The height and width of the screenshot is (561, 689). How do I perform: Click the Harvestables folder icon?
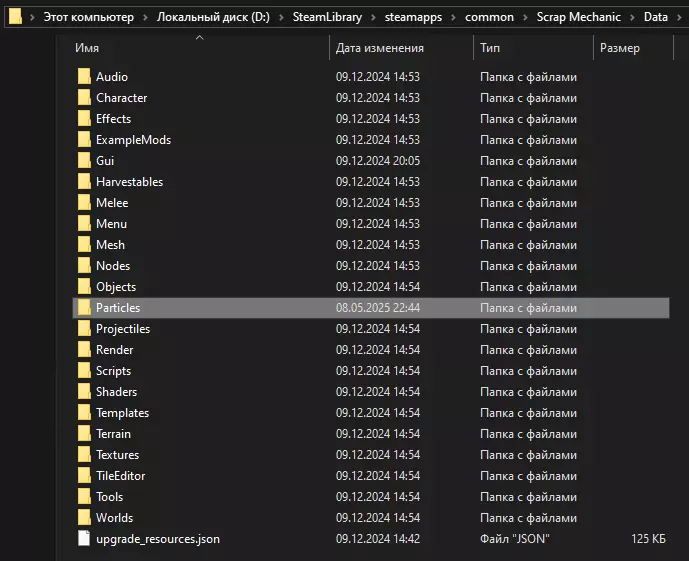pos(84,182)
